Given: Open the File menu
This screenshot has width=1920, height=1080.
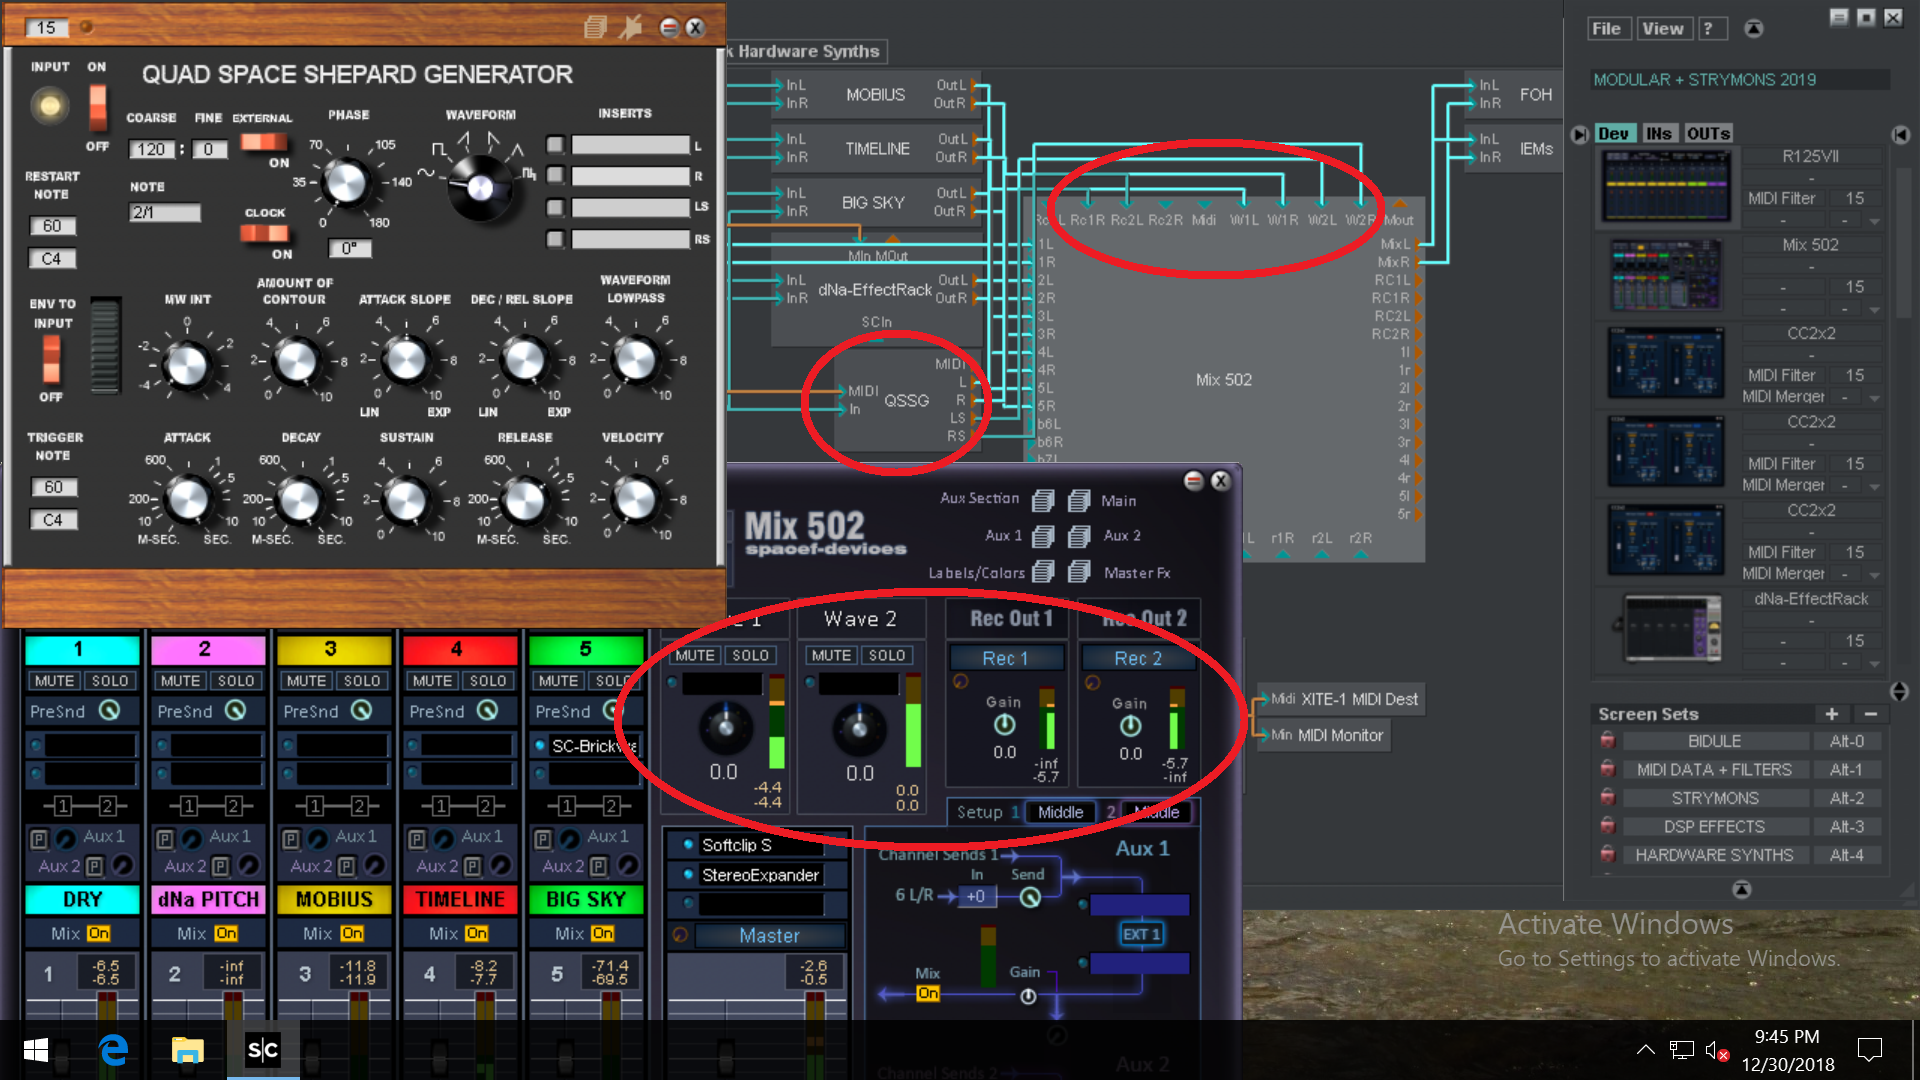Looking at the screenshot, I should click(x=1606, y=29).
